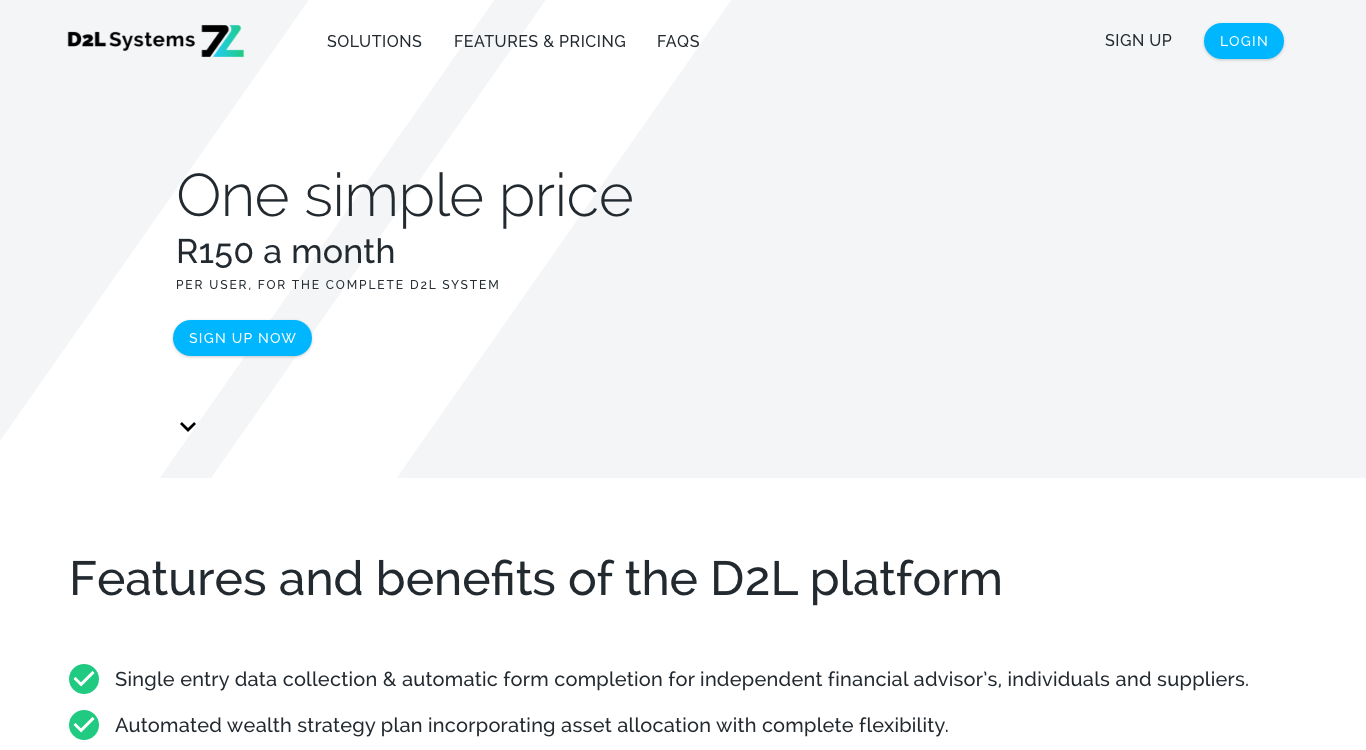1366x750 pixels.
Task: Click the black and green logo emblem
Action: [x=222, y=41]
